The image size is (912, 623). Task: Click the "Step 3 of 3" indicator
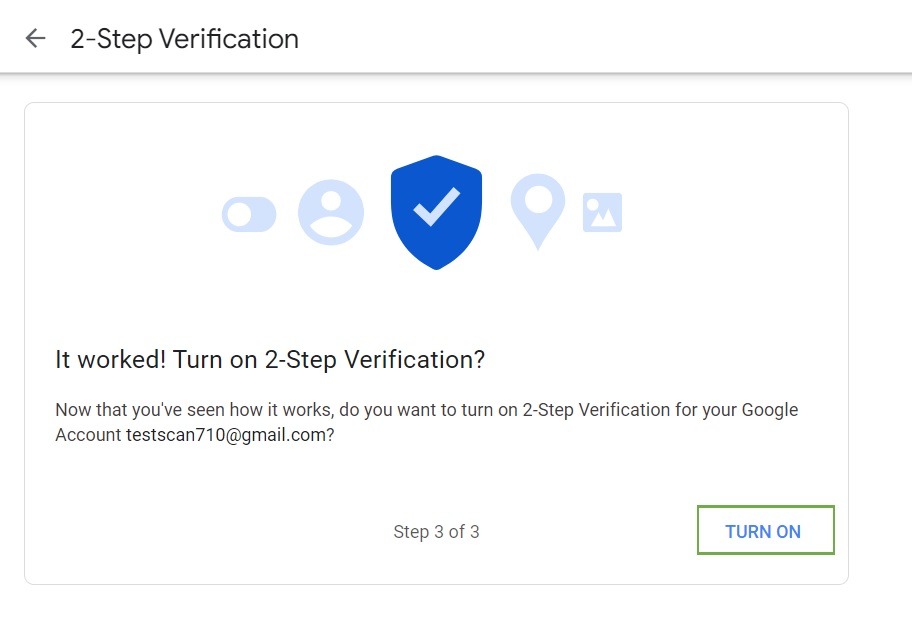[436, 532]
